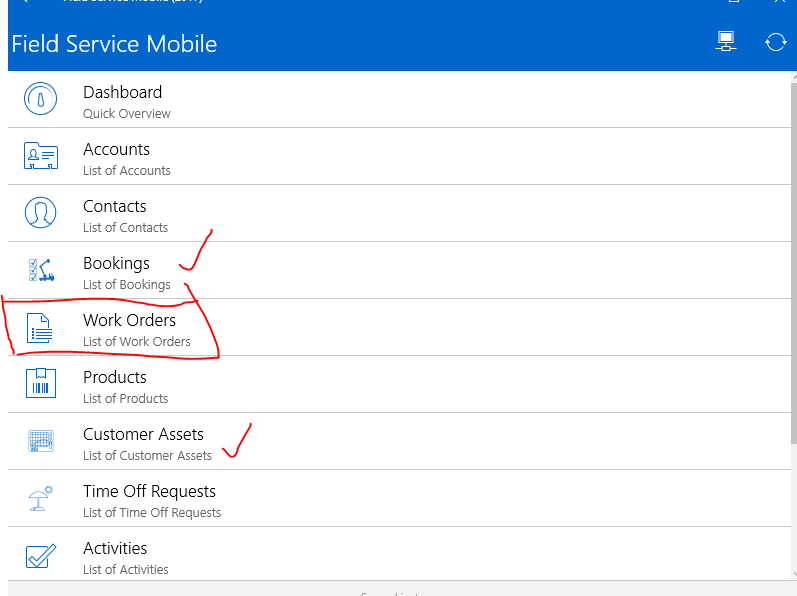Screen dimensions: 797x596
Task: Click the List of Bookings subtitle
Action: 127,285
